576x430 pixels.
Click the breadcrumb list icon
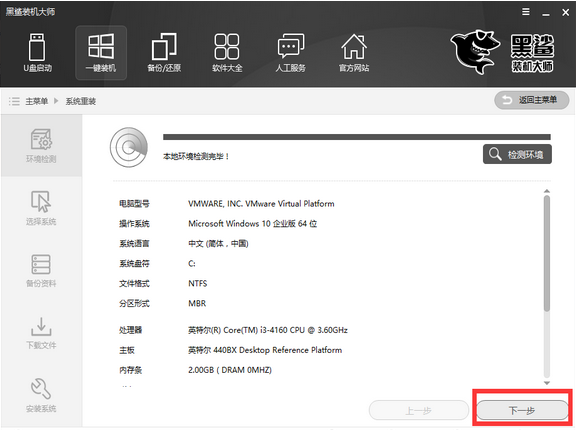pyautogui.click(x=14, y=101)
